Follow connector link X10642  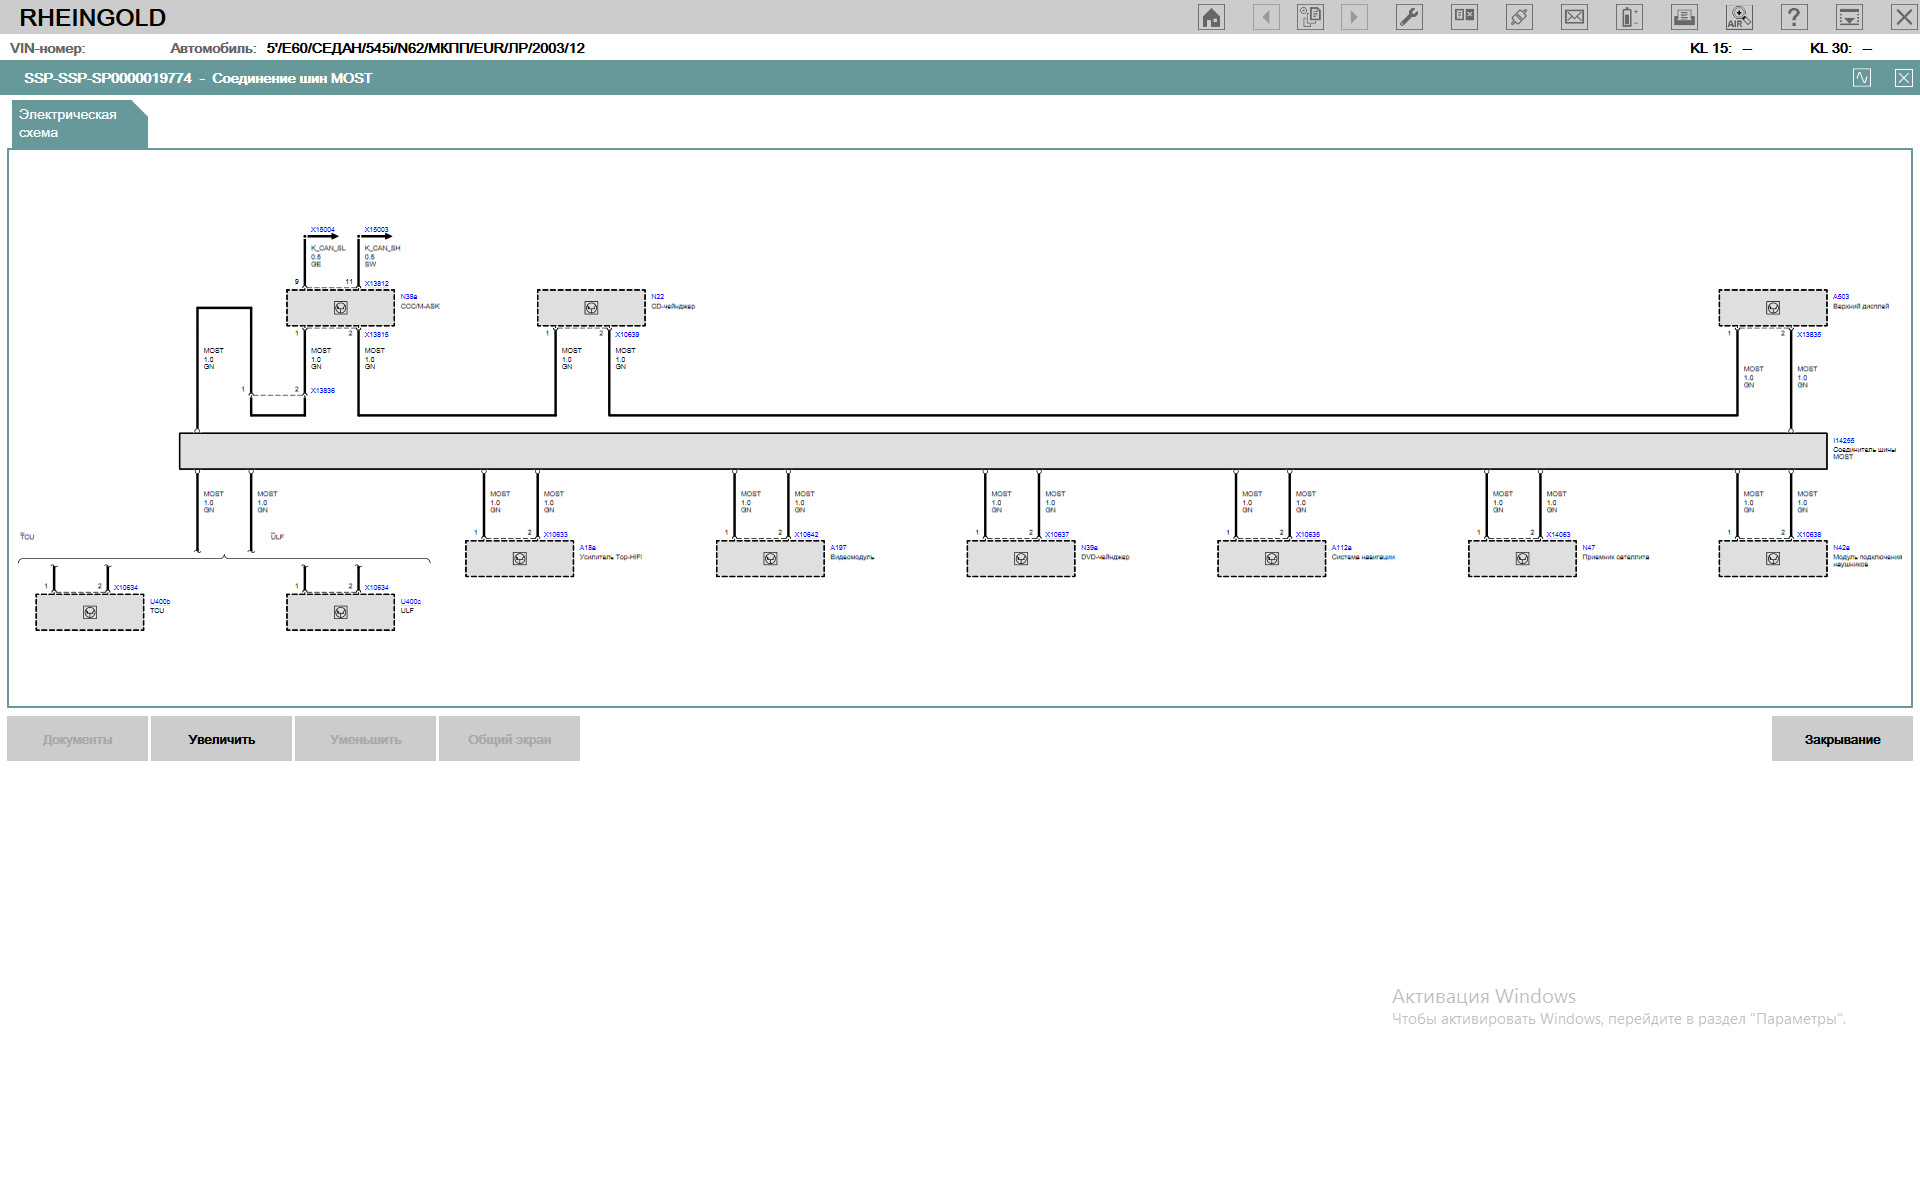[806, 535]
